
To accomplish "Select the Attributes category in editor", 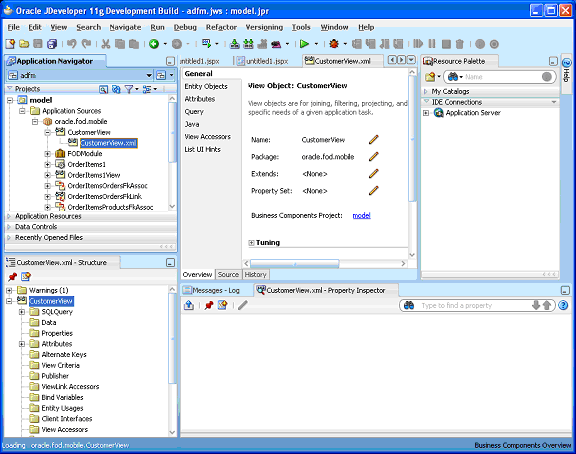I will pyautogui.click(x=200, y=99).
